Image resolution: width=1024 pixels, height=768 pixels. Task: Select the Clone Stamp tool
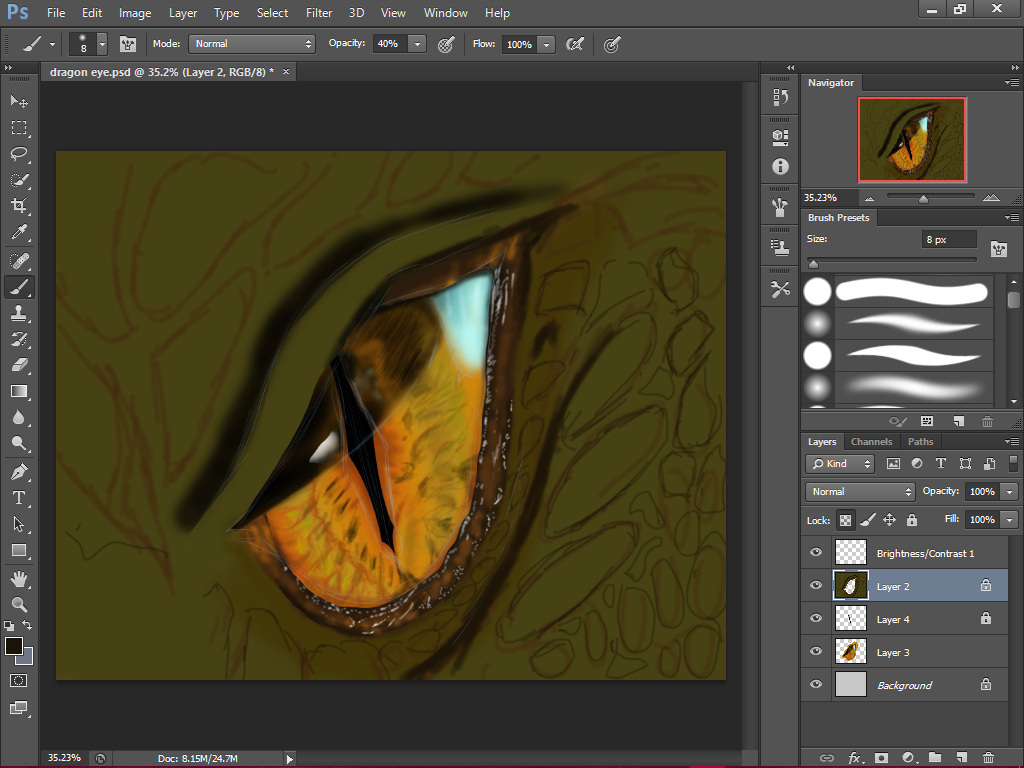pyautogui.click(x=18, y=313)
